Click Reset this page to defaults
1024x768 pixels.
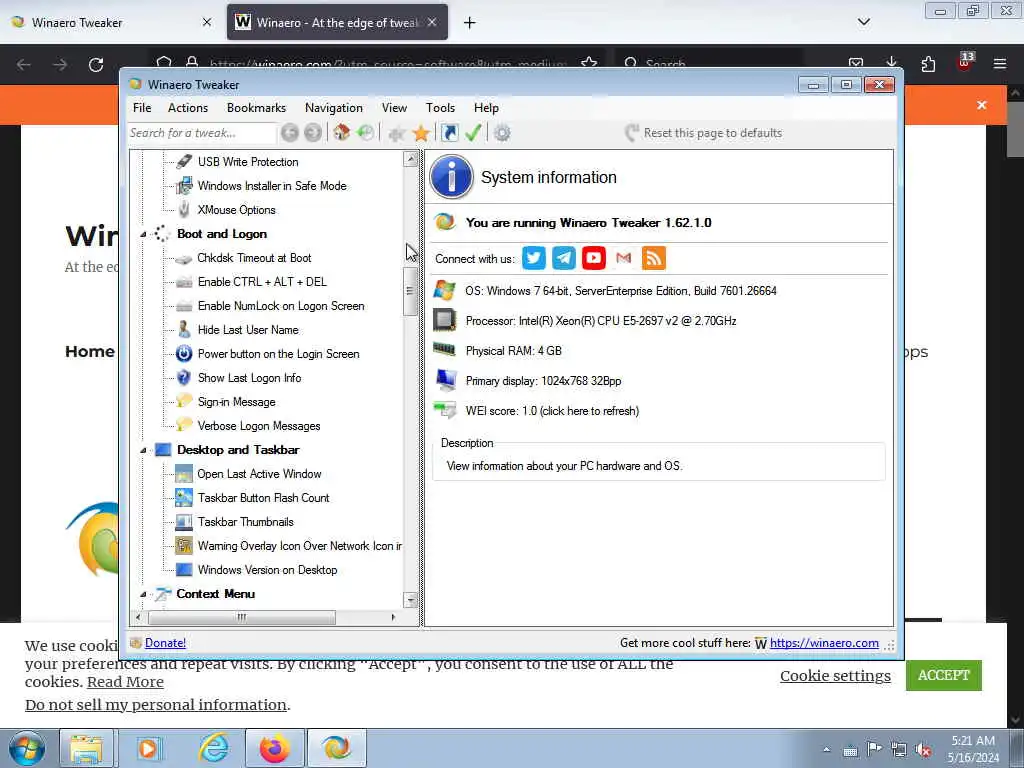tap(703, 133)
